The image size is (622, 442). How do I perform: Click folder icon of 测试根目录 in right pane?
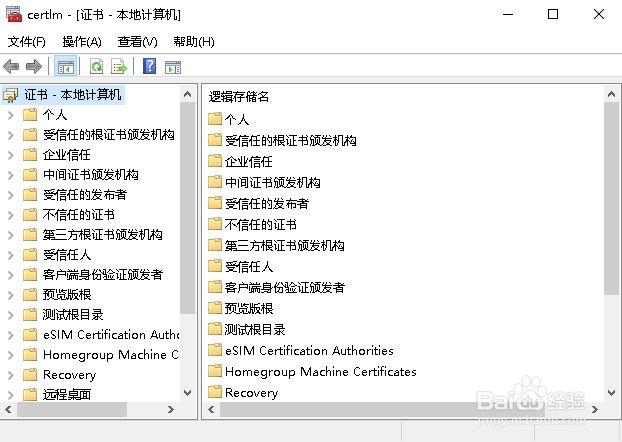tap(215, 329)
